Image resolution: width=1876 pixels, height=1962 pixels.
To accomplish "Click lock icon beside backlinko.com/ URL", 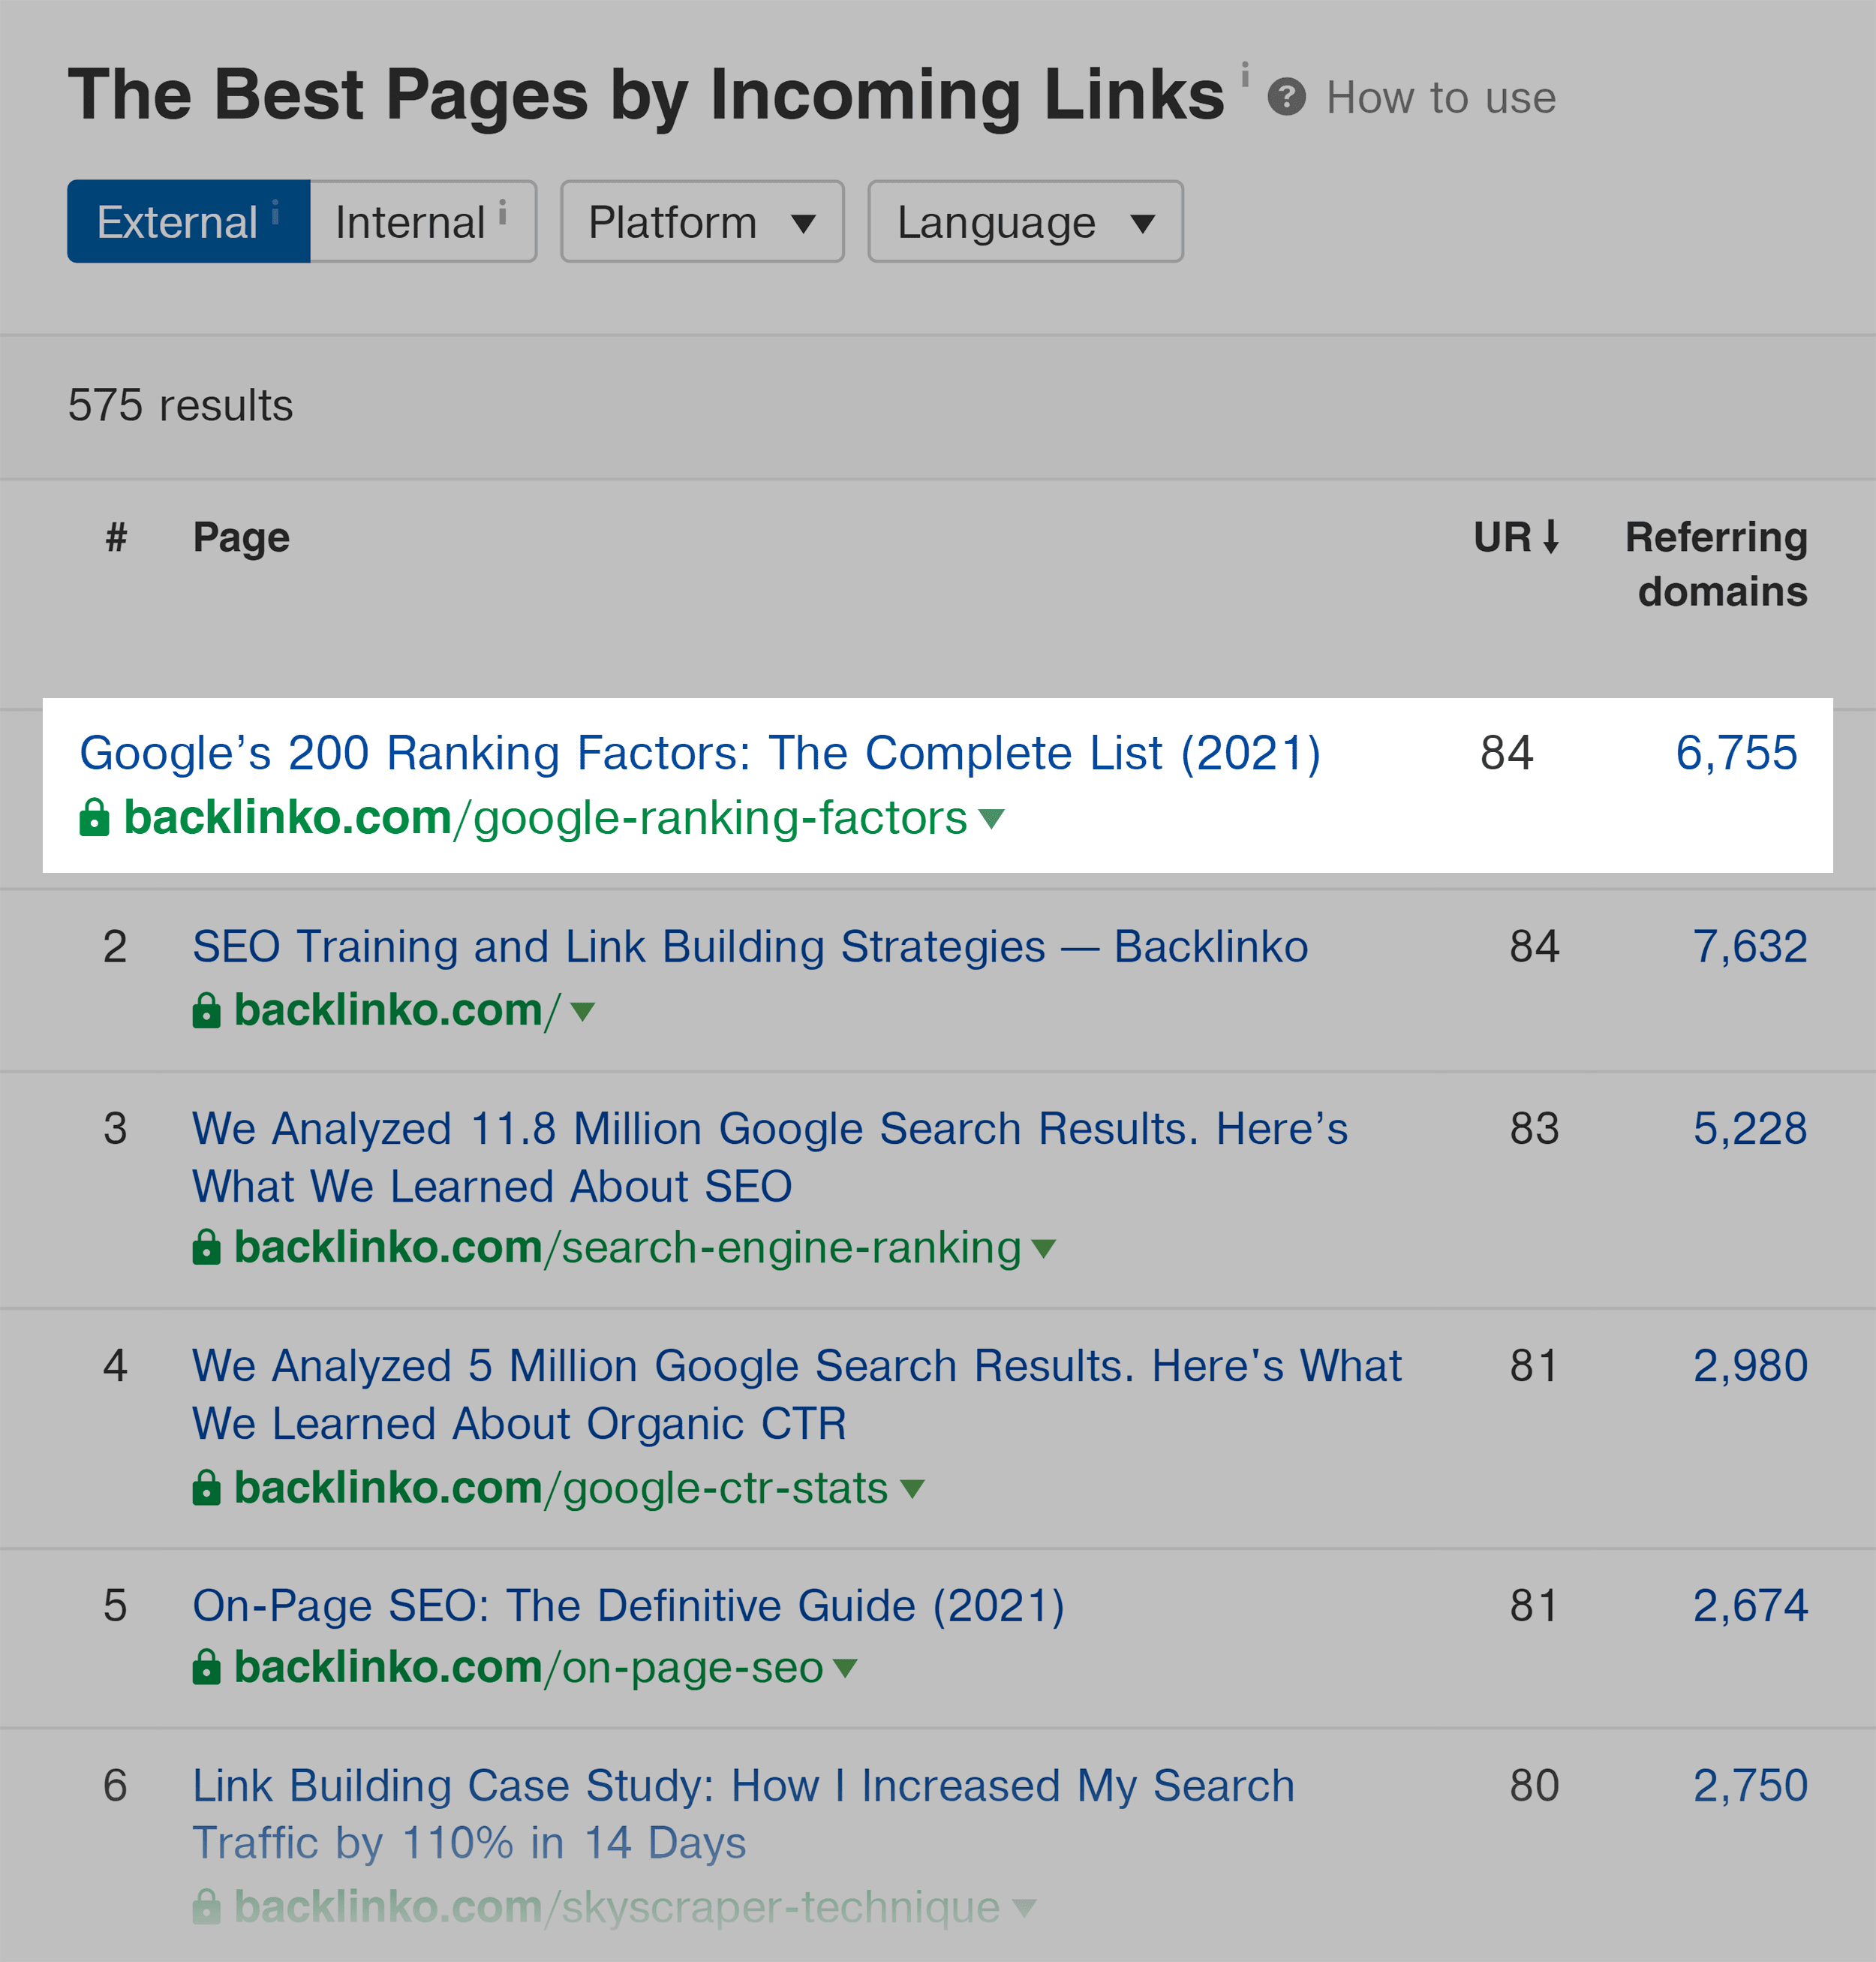I will [x=206, y=1010].
